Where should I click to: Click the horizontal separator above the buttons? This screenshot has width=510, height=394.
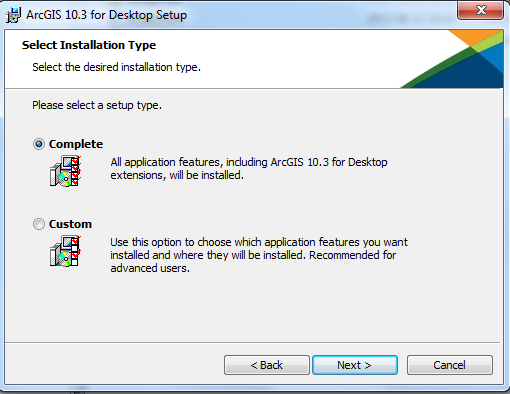pos(252,342)
